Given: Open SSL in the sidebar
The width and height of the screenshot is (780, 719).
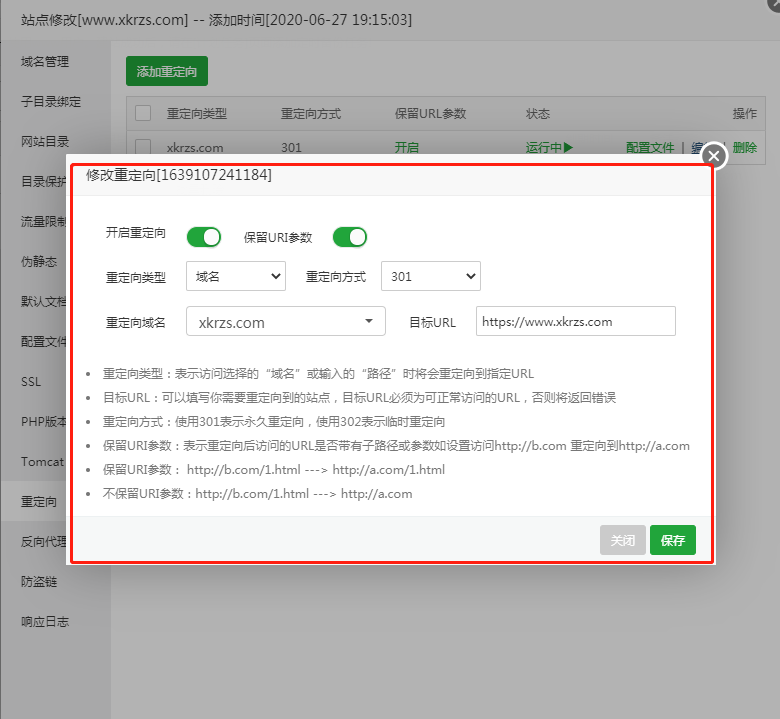Looking at the screenshot, I should coord(31,382).
